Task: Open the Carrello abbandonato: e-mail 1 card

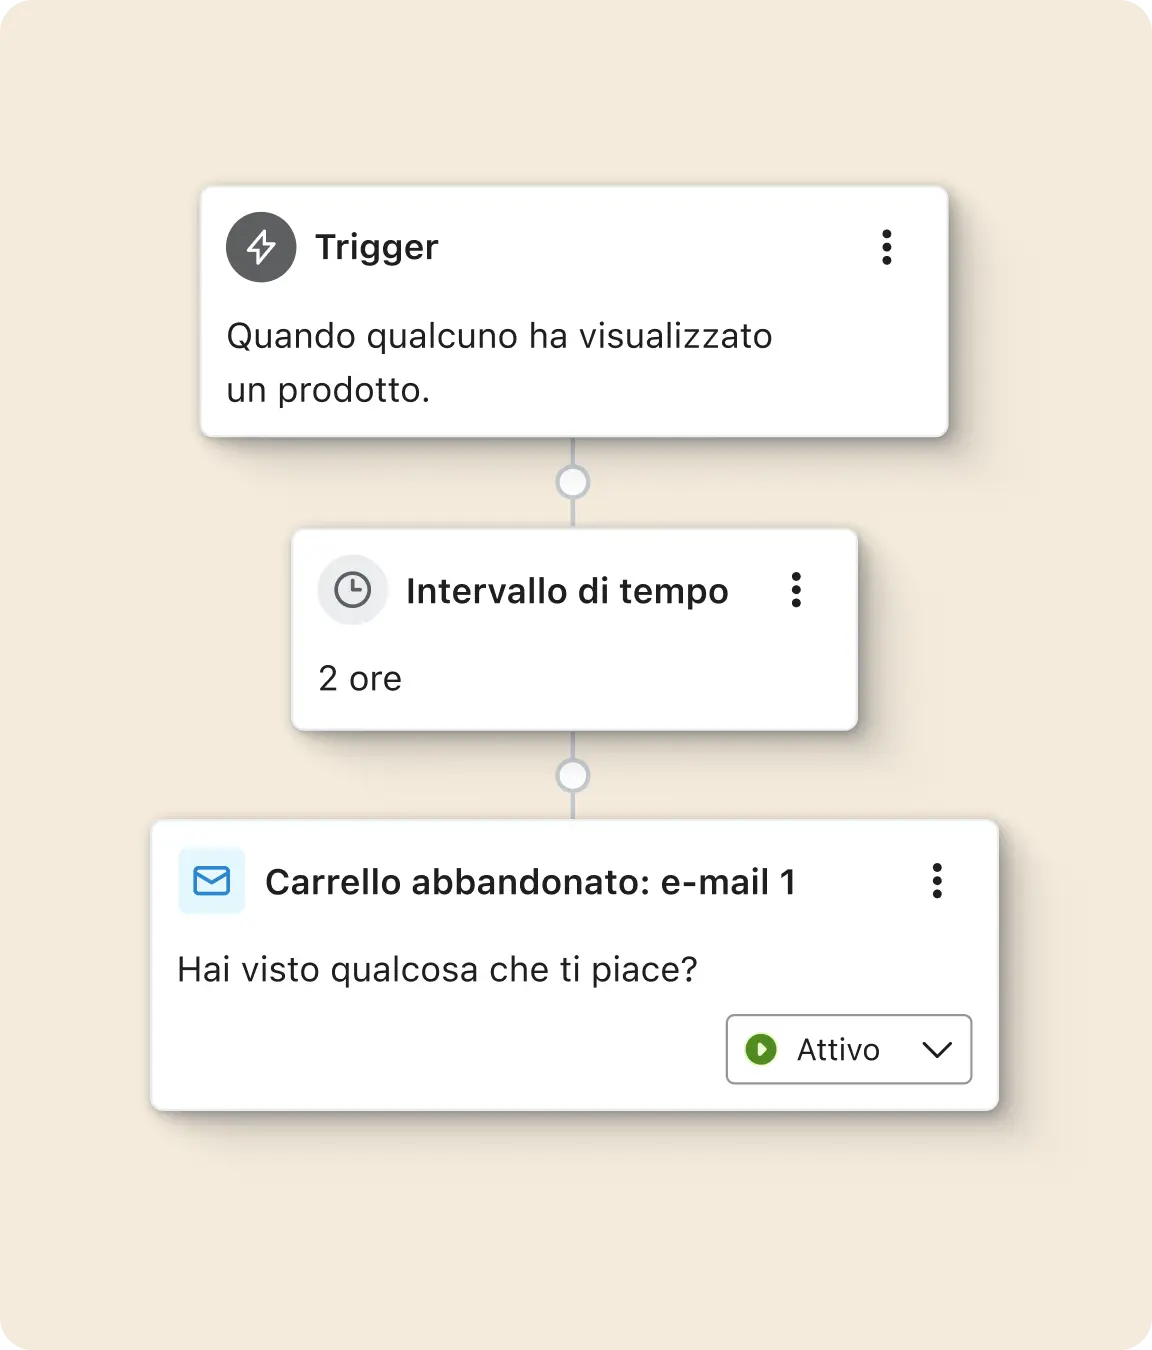Action: (x=530, y=882)
